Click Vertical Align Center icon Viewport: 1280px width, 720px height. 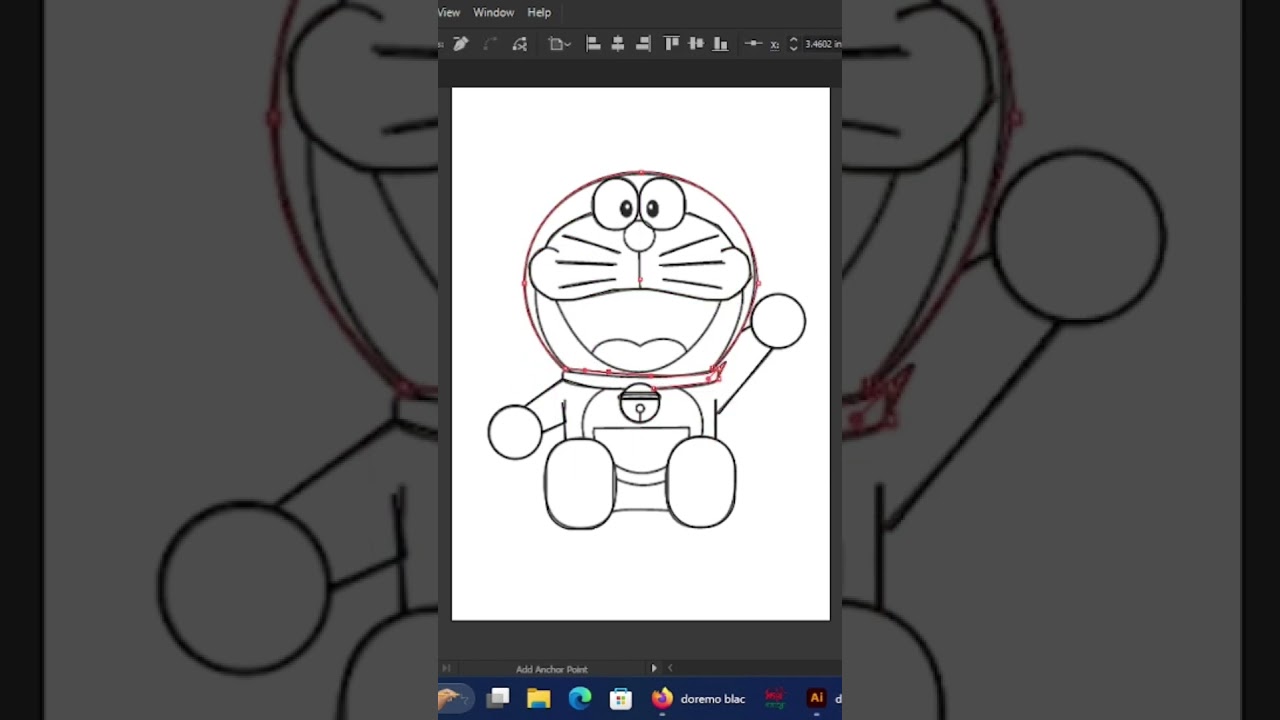click(x=696, y=44)
